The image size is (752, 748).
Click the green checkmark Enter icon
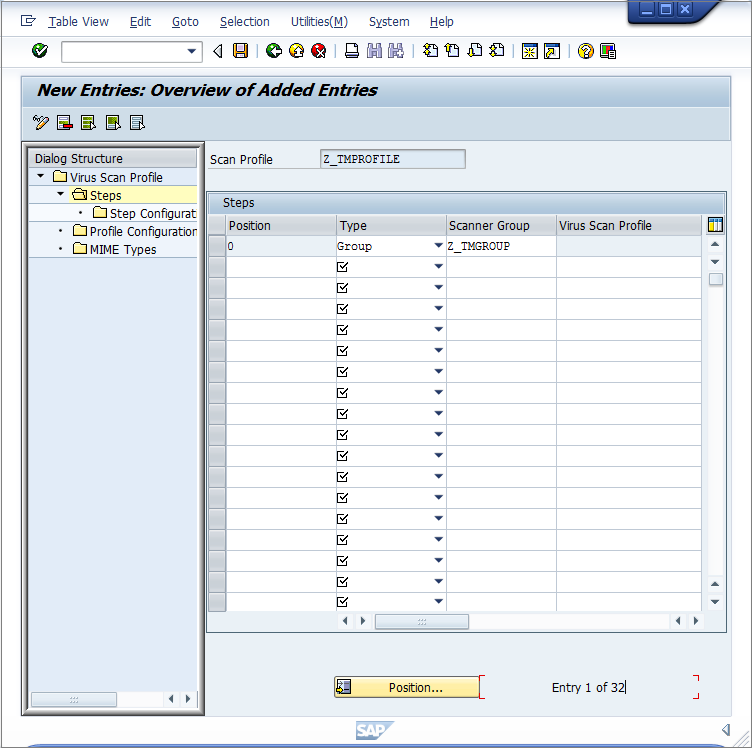click(x=40, y=51)
